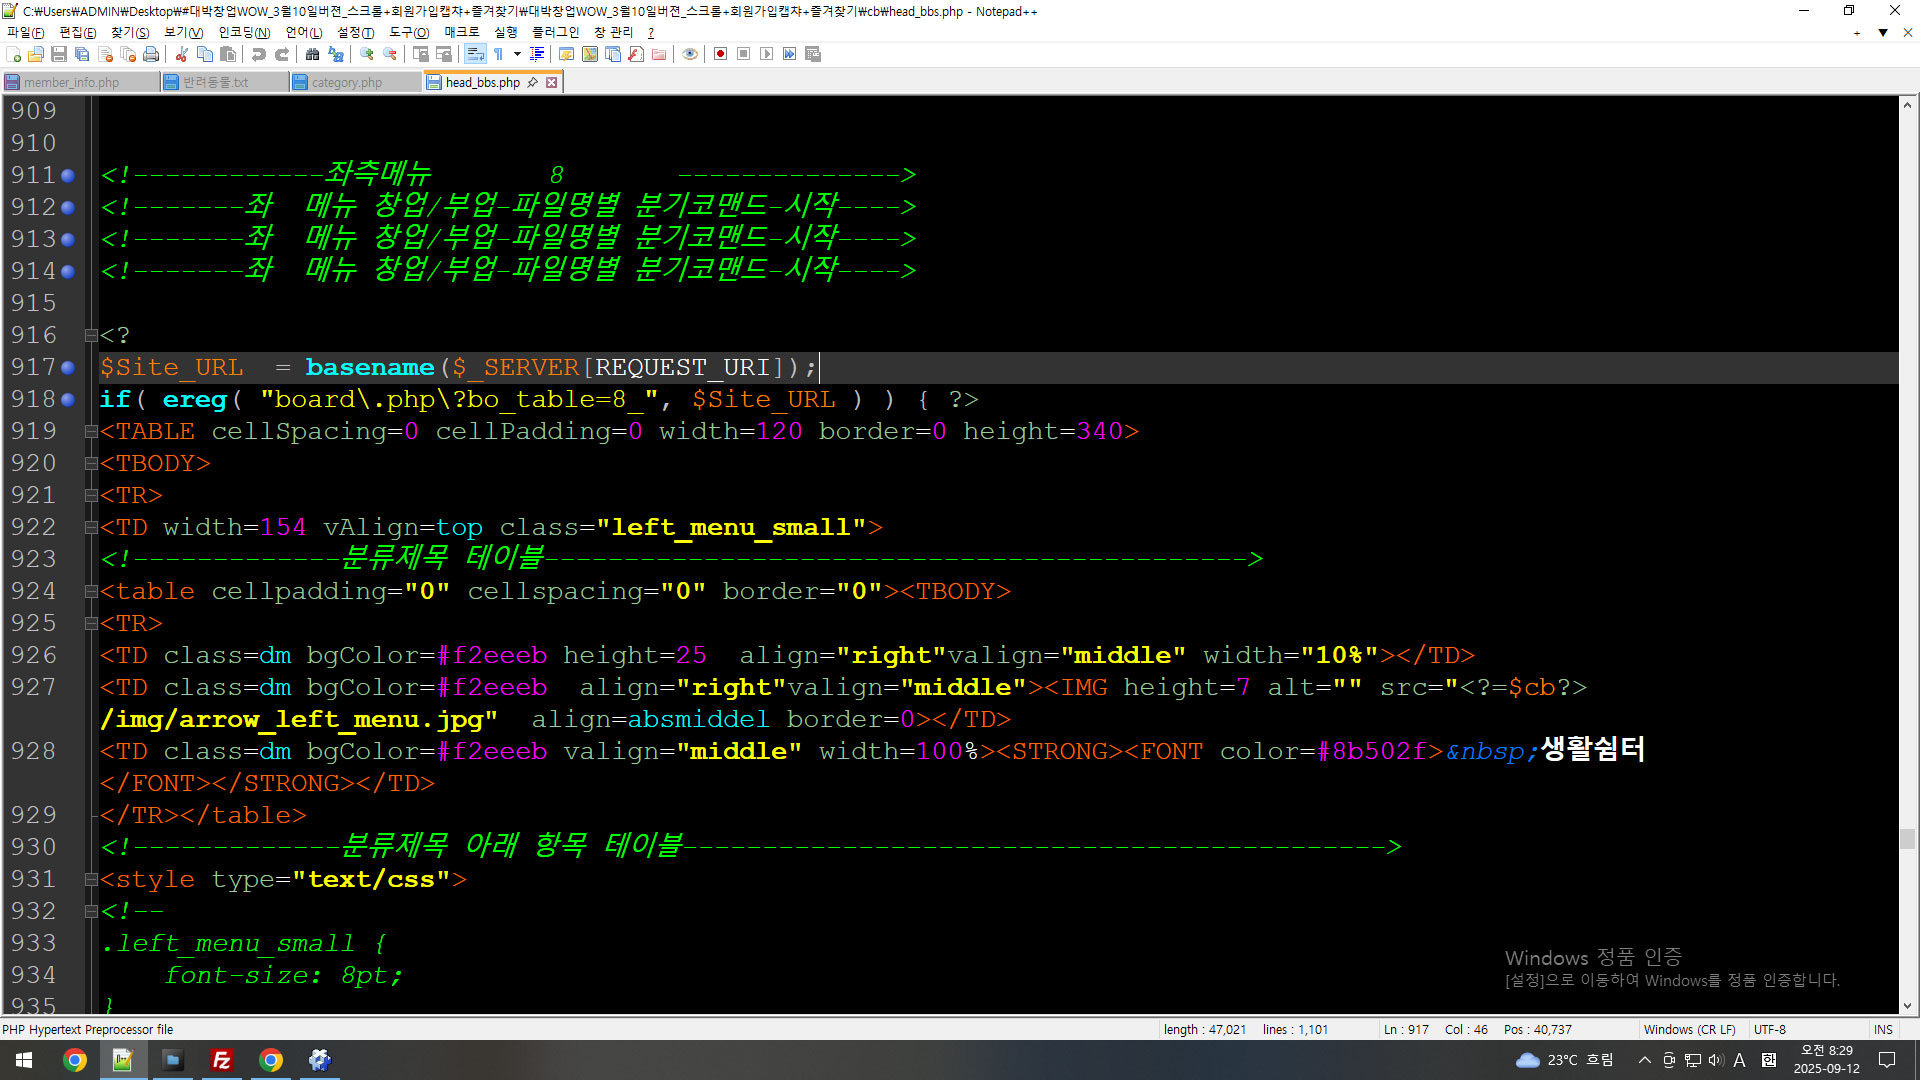Click the Zoom In magnifier icon

coord(367,54)
